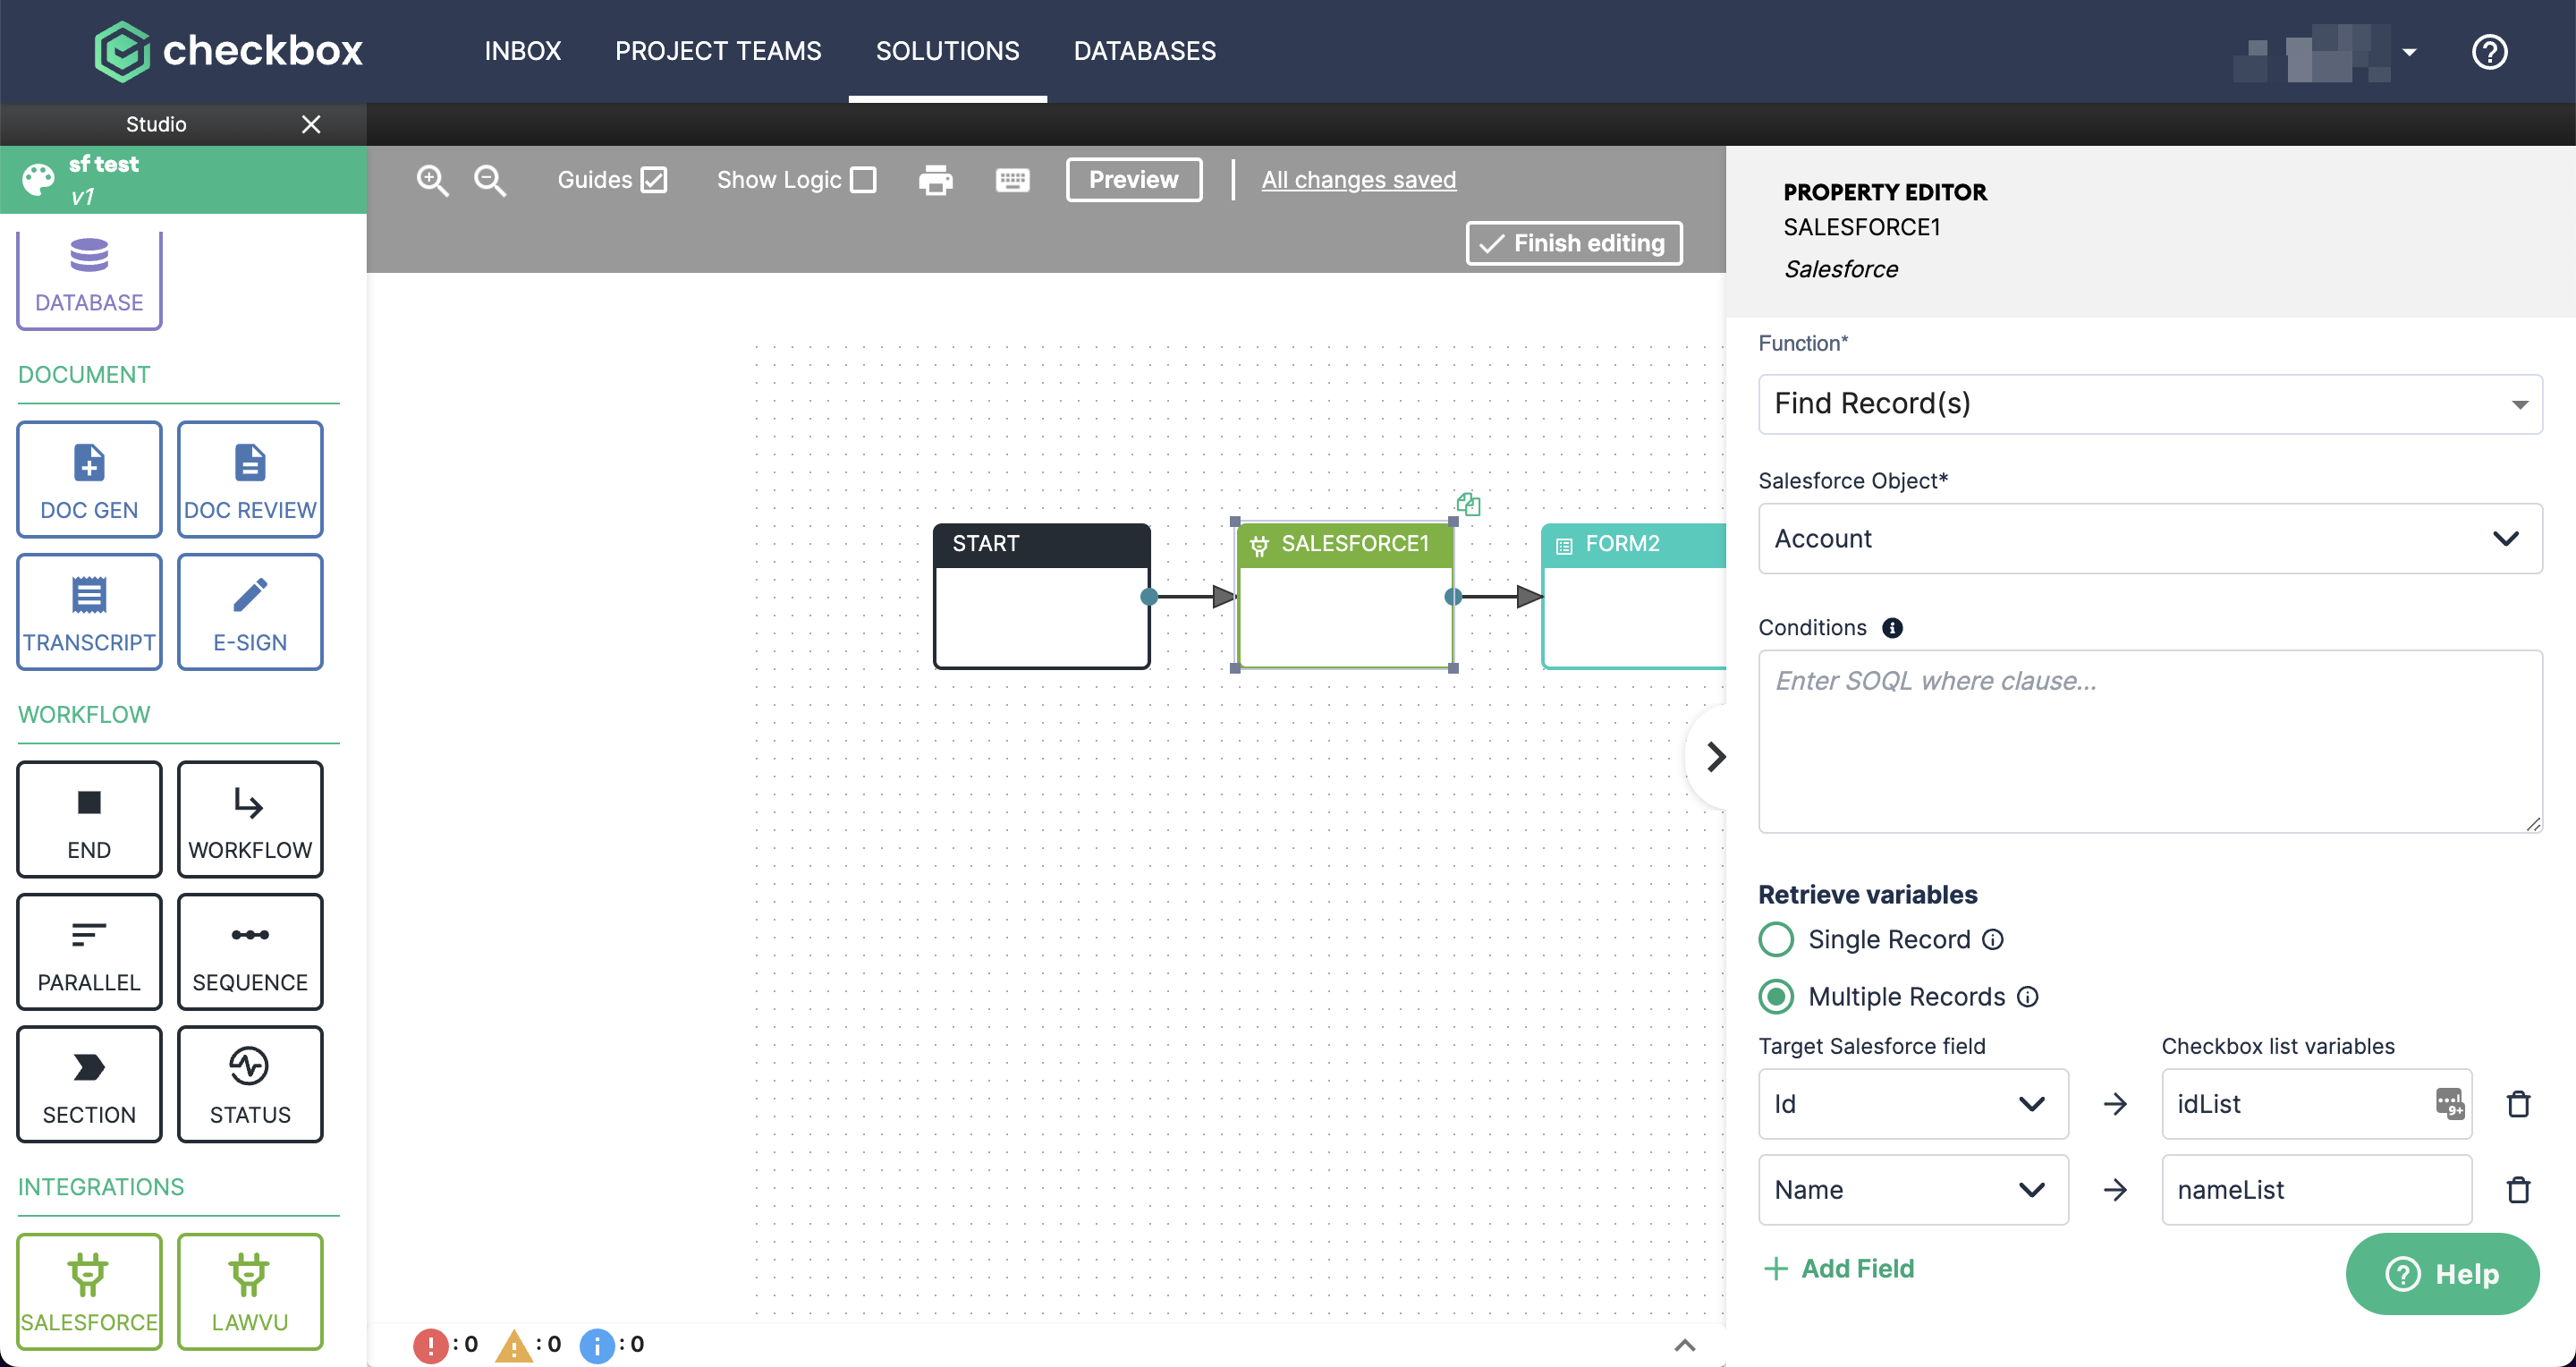Select the SEQUENCE block tile

tap(250, 951)
